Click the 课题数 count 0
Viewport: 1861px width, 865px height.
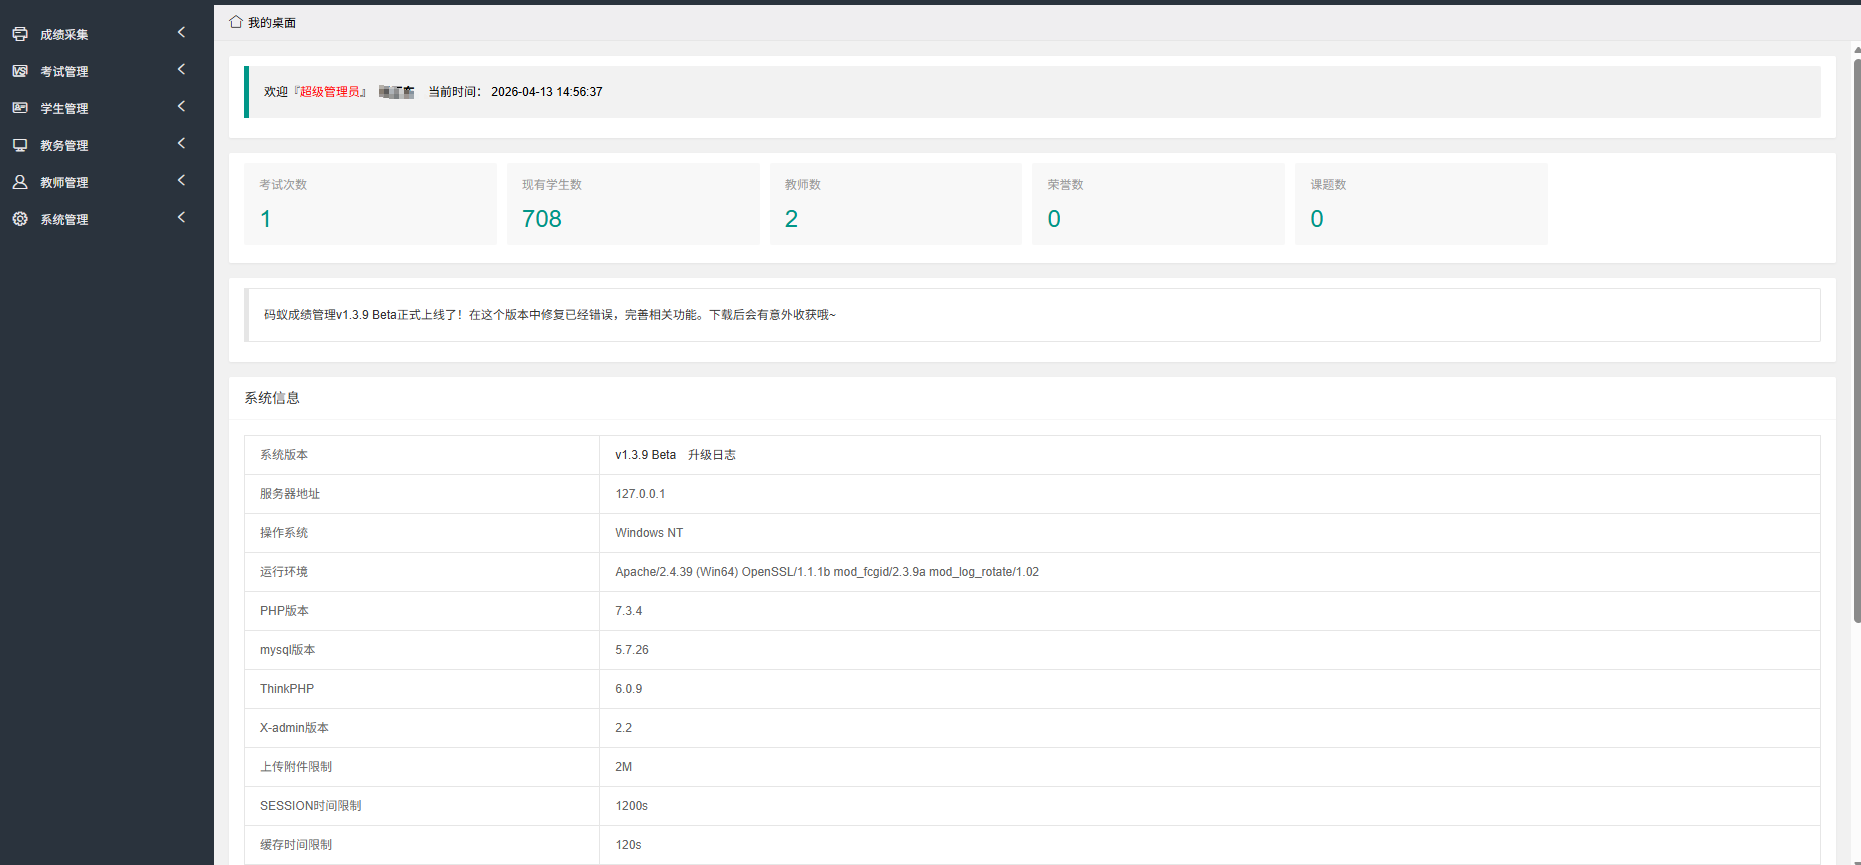(x=1317, y=219)
